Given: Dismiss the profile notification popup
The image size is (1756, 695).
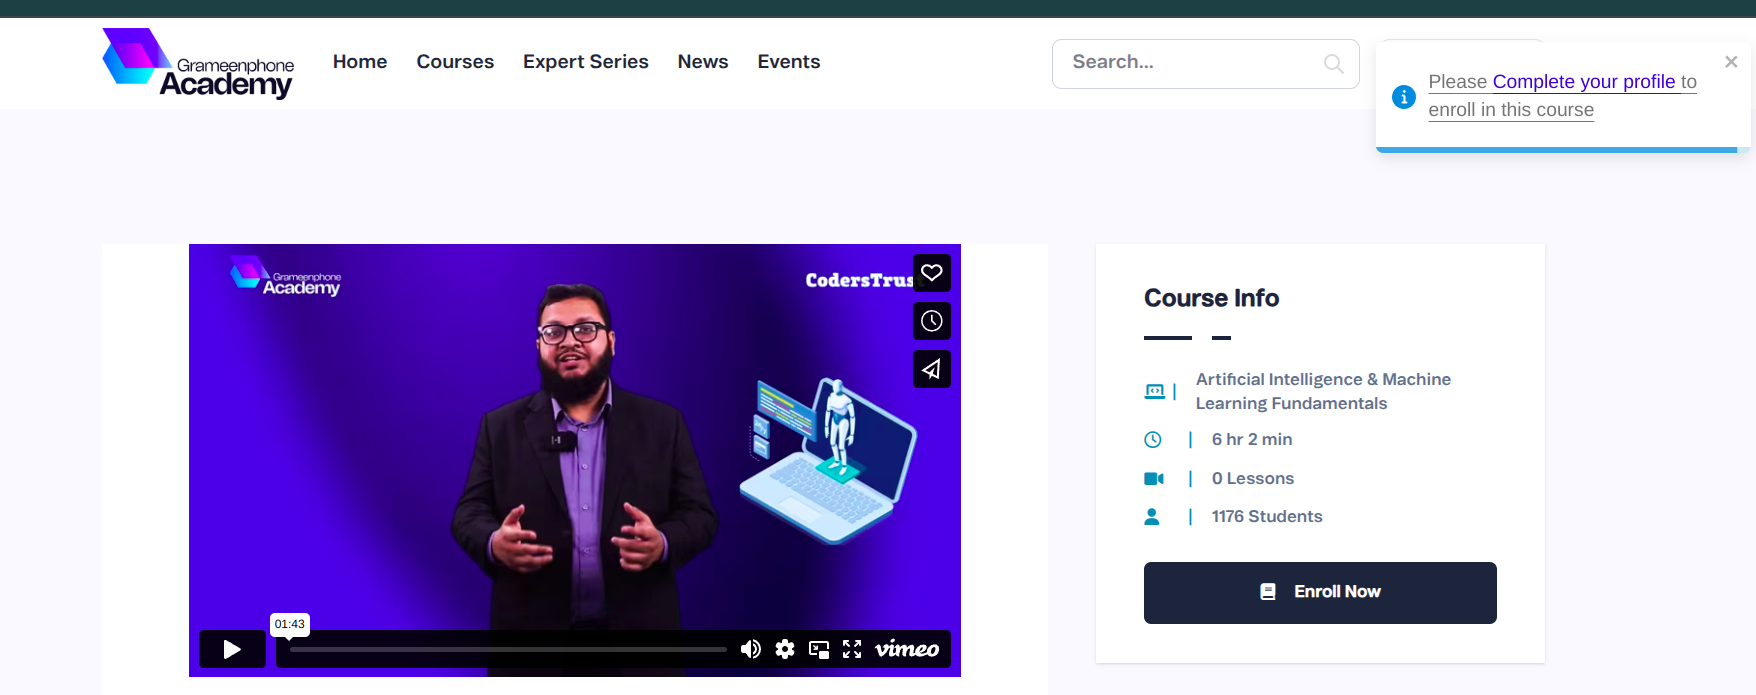Looking at the screenshot, I should (x=1731, y=62).
